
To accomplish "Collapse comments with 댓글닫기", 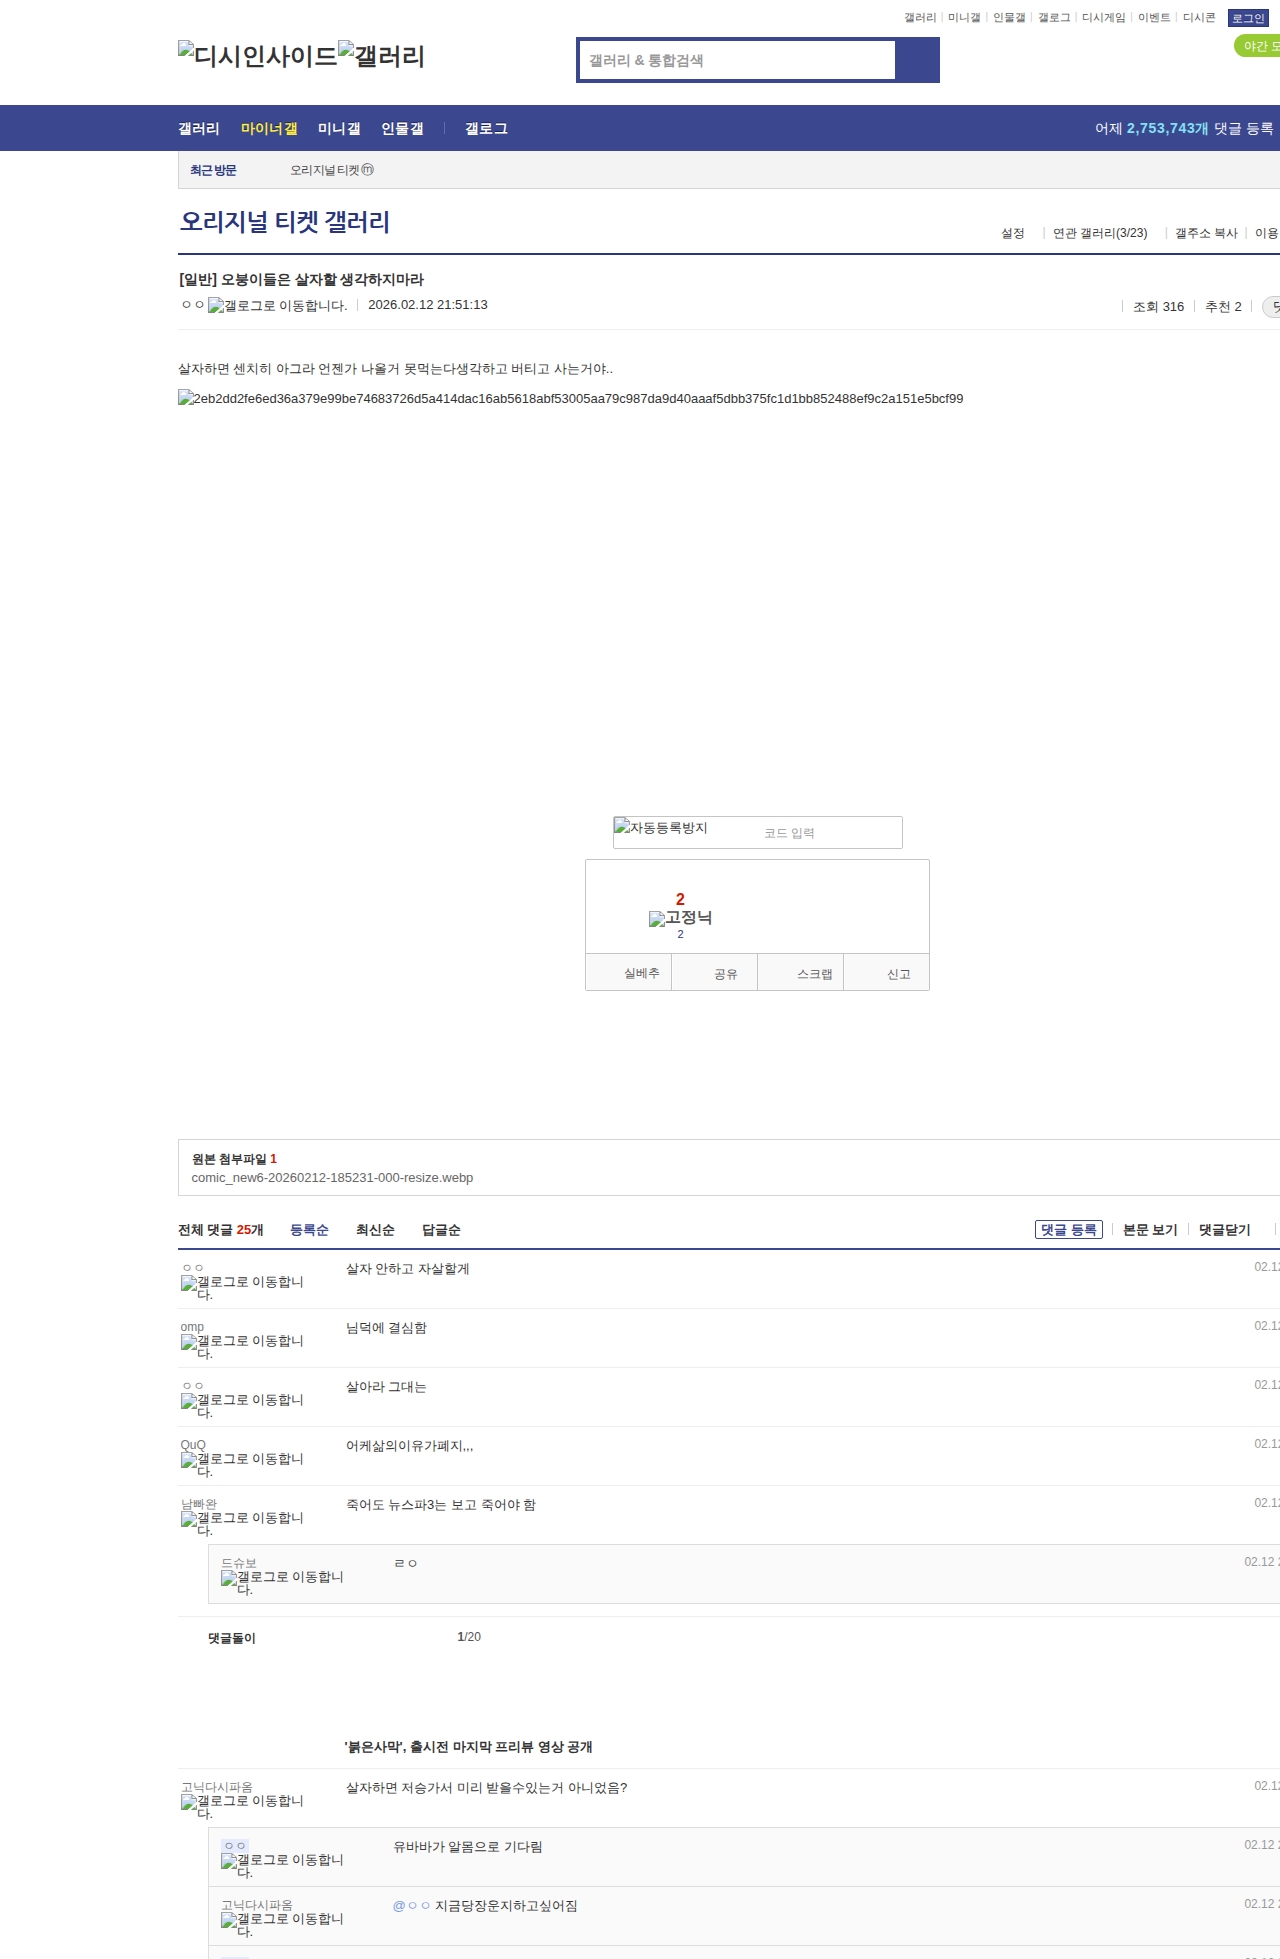I will point(1225,1230).
